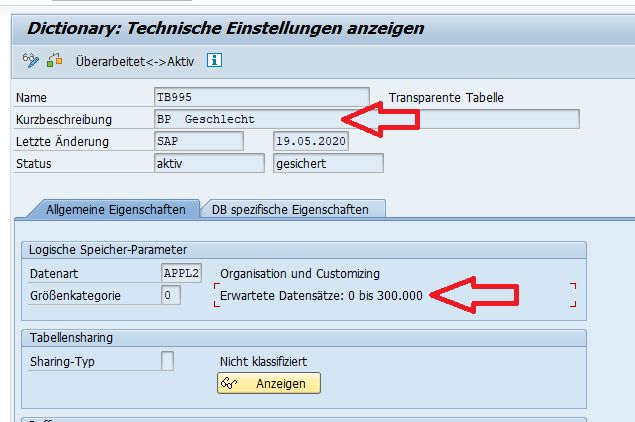Click the Größenkategorie label

coord(75,296)
